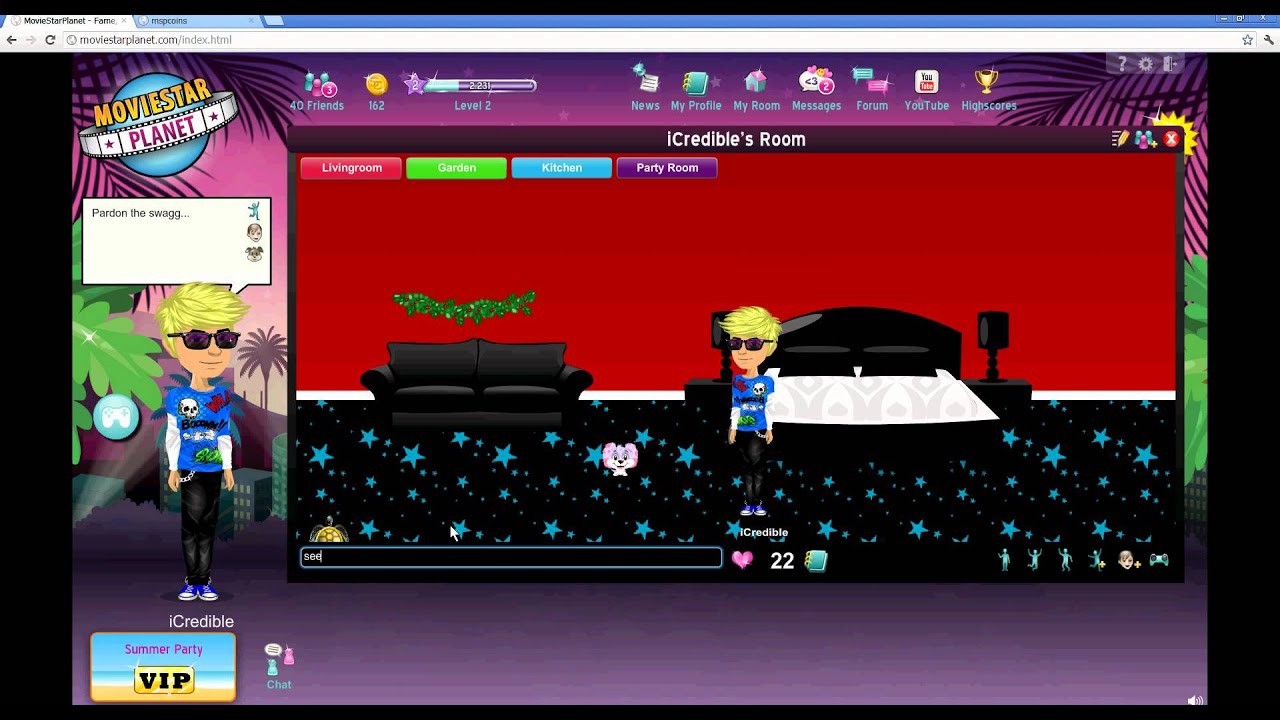Open the Chat rooms icon

(279, 666)
